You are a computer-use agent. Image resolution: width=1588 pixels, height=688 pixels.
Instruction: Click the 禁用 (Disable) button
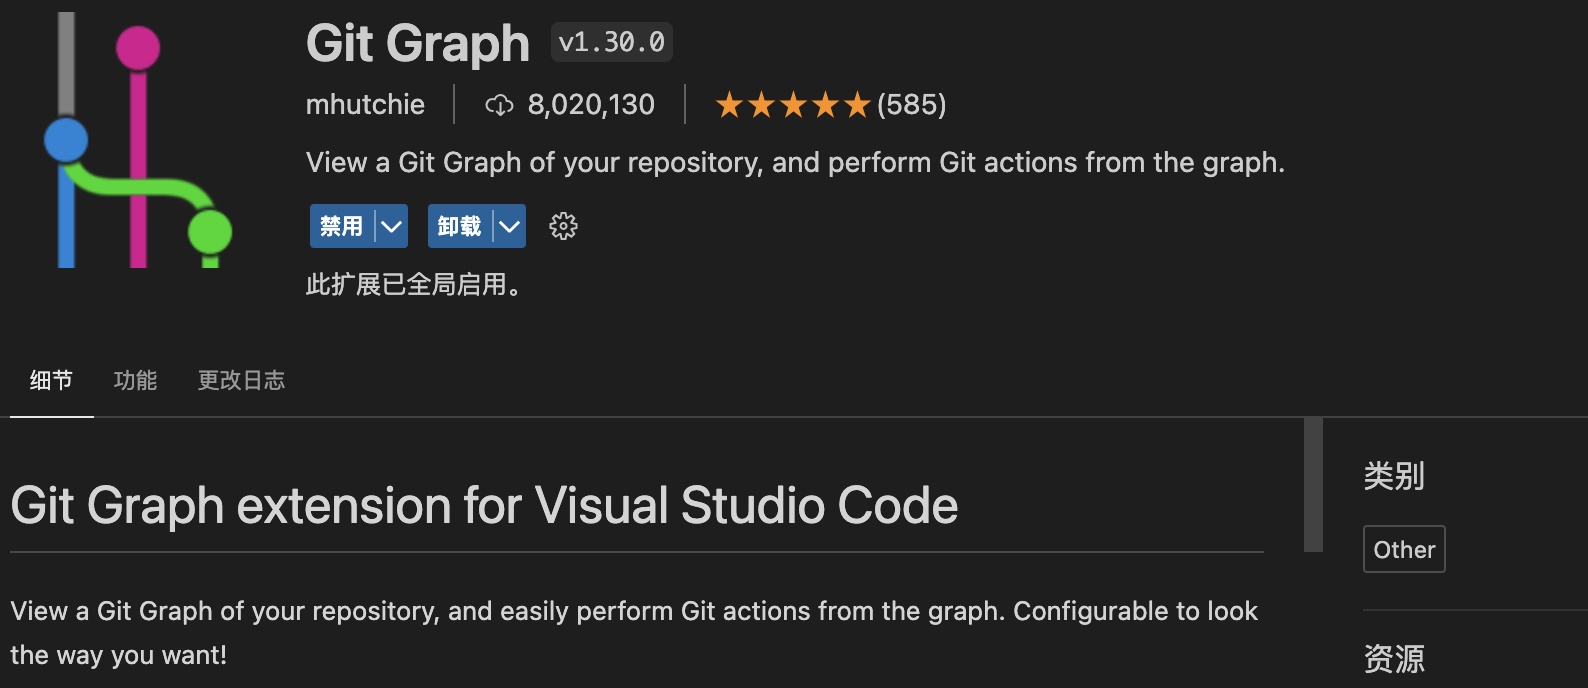click(342, 226)
